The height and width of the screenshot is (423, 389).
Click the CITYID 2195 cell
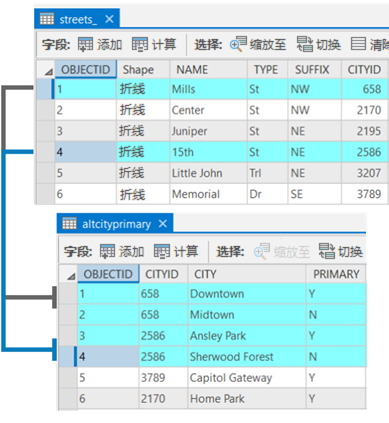[x=365, y=131]
